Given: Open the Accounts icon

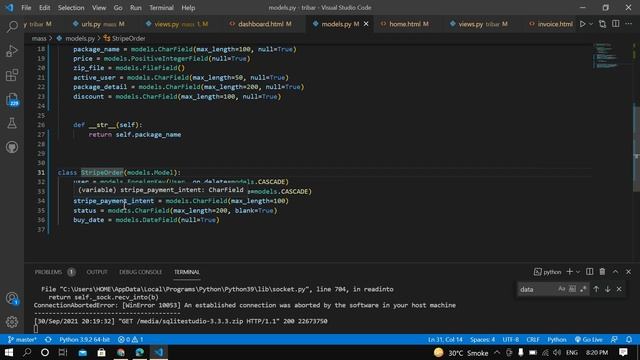Looking at the screenshot, I should (12, 298).
